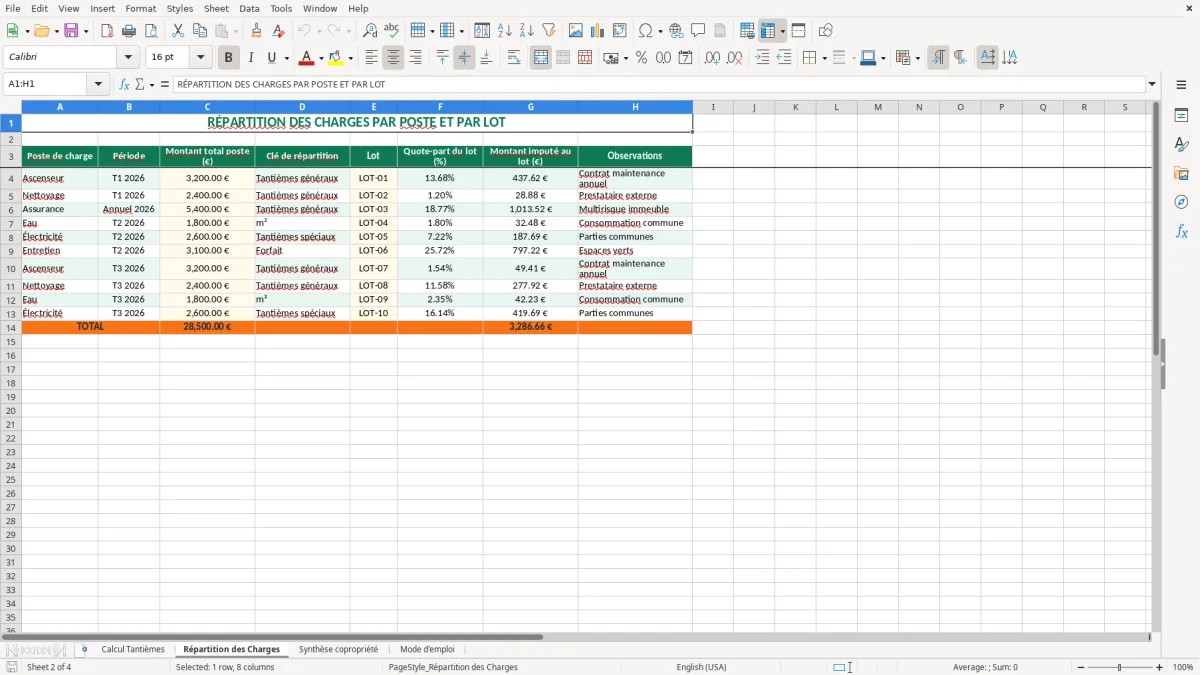This screenshot has height=675, width=1200.
Task: Open the borders dropdown arrow
Action: point(824,58)
